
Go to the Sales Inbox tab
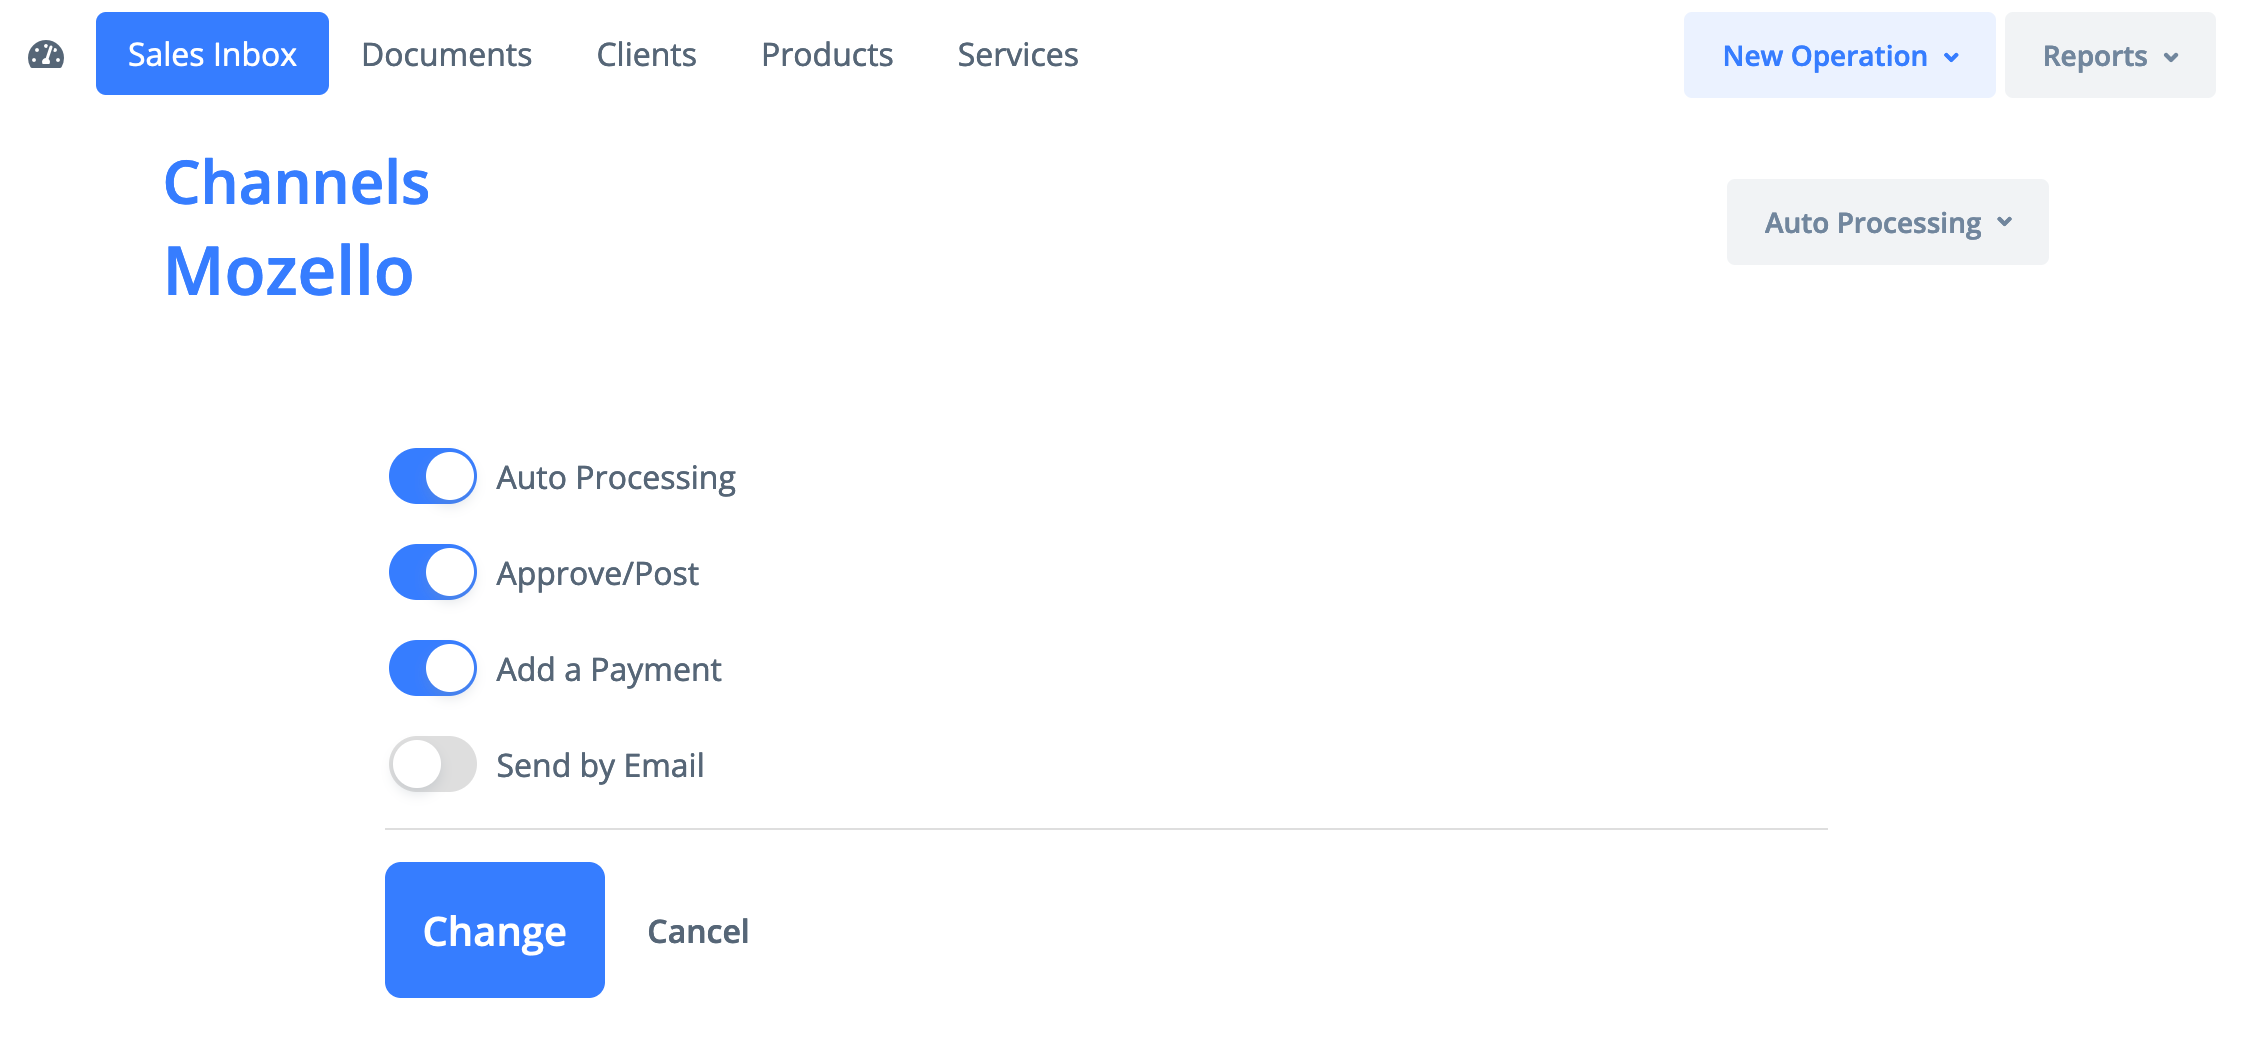tap(212, 54)
